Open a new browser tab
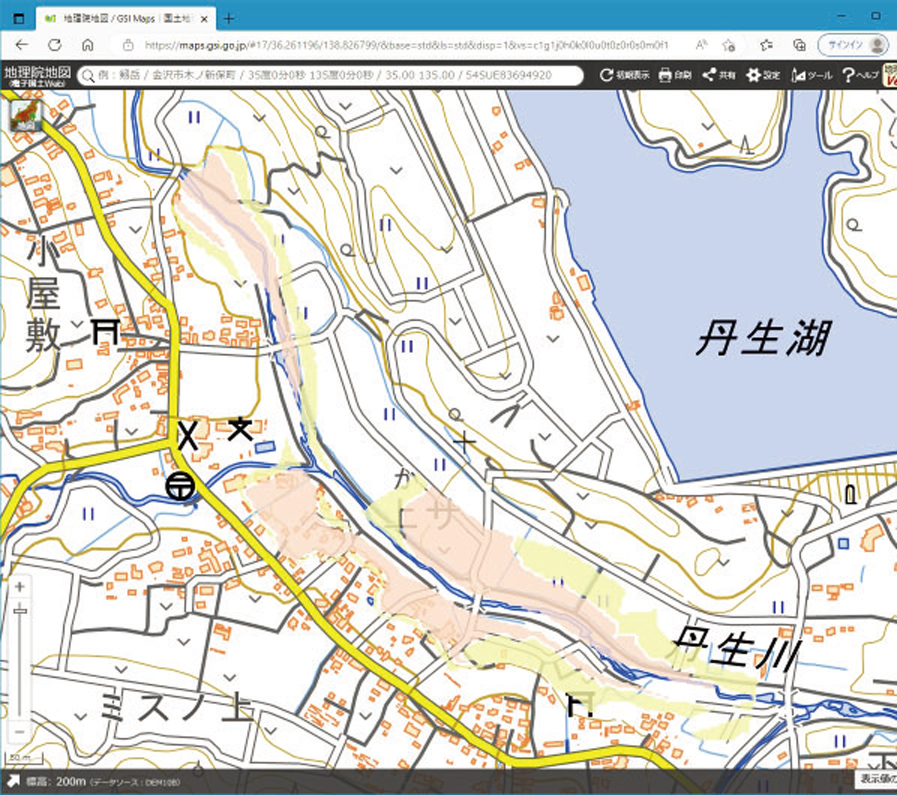Screen dimensions: 897x795 coord(229,18)
